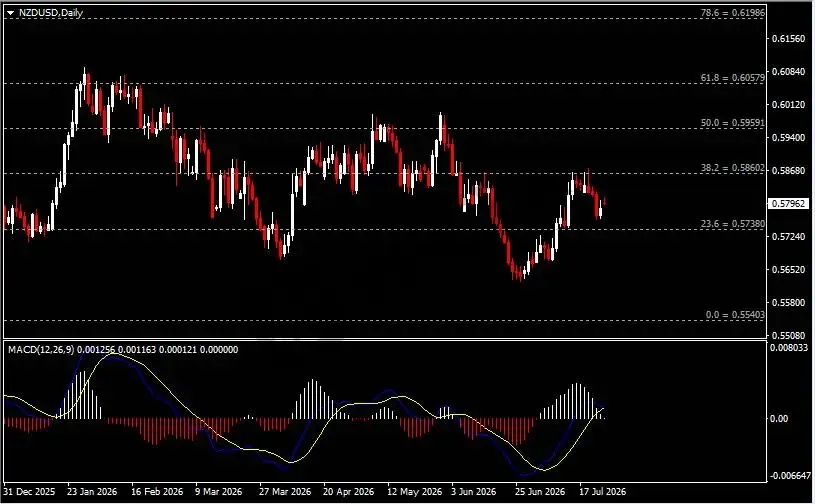The width and height of the screenshot is (815, 504).
Task: Click the current price tag 0.57962
Action: [x=788, y=203]
